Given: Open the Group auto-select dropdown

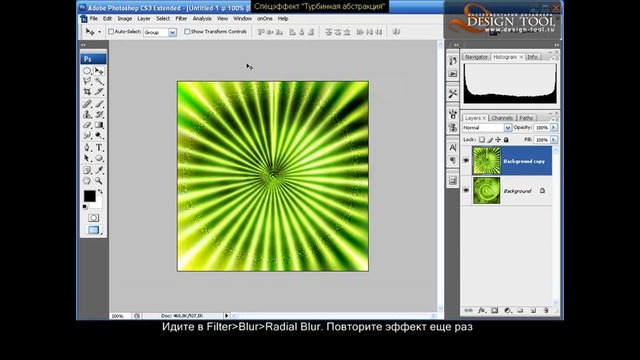Looking at the screenshot, I should click(173, 32).
